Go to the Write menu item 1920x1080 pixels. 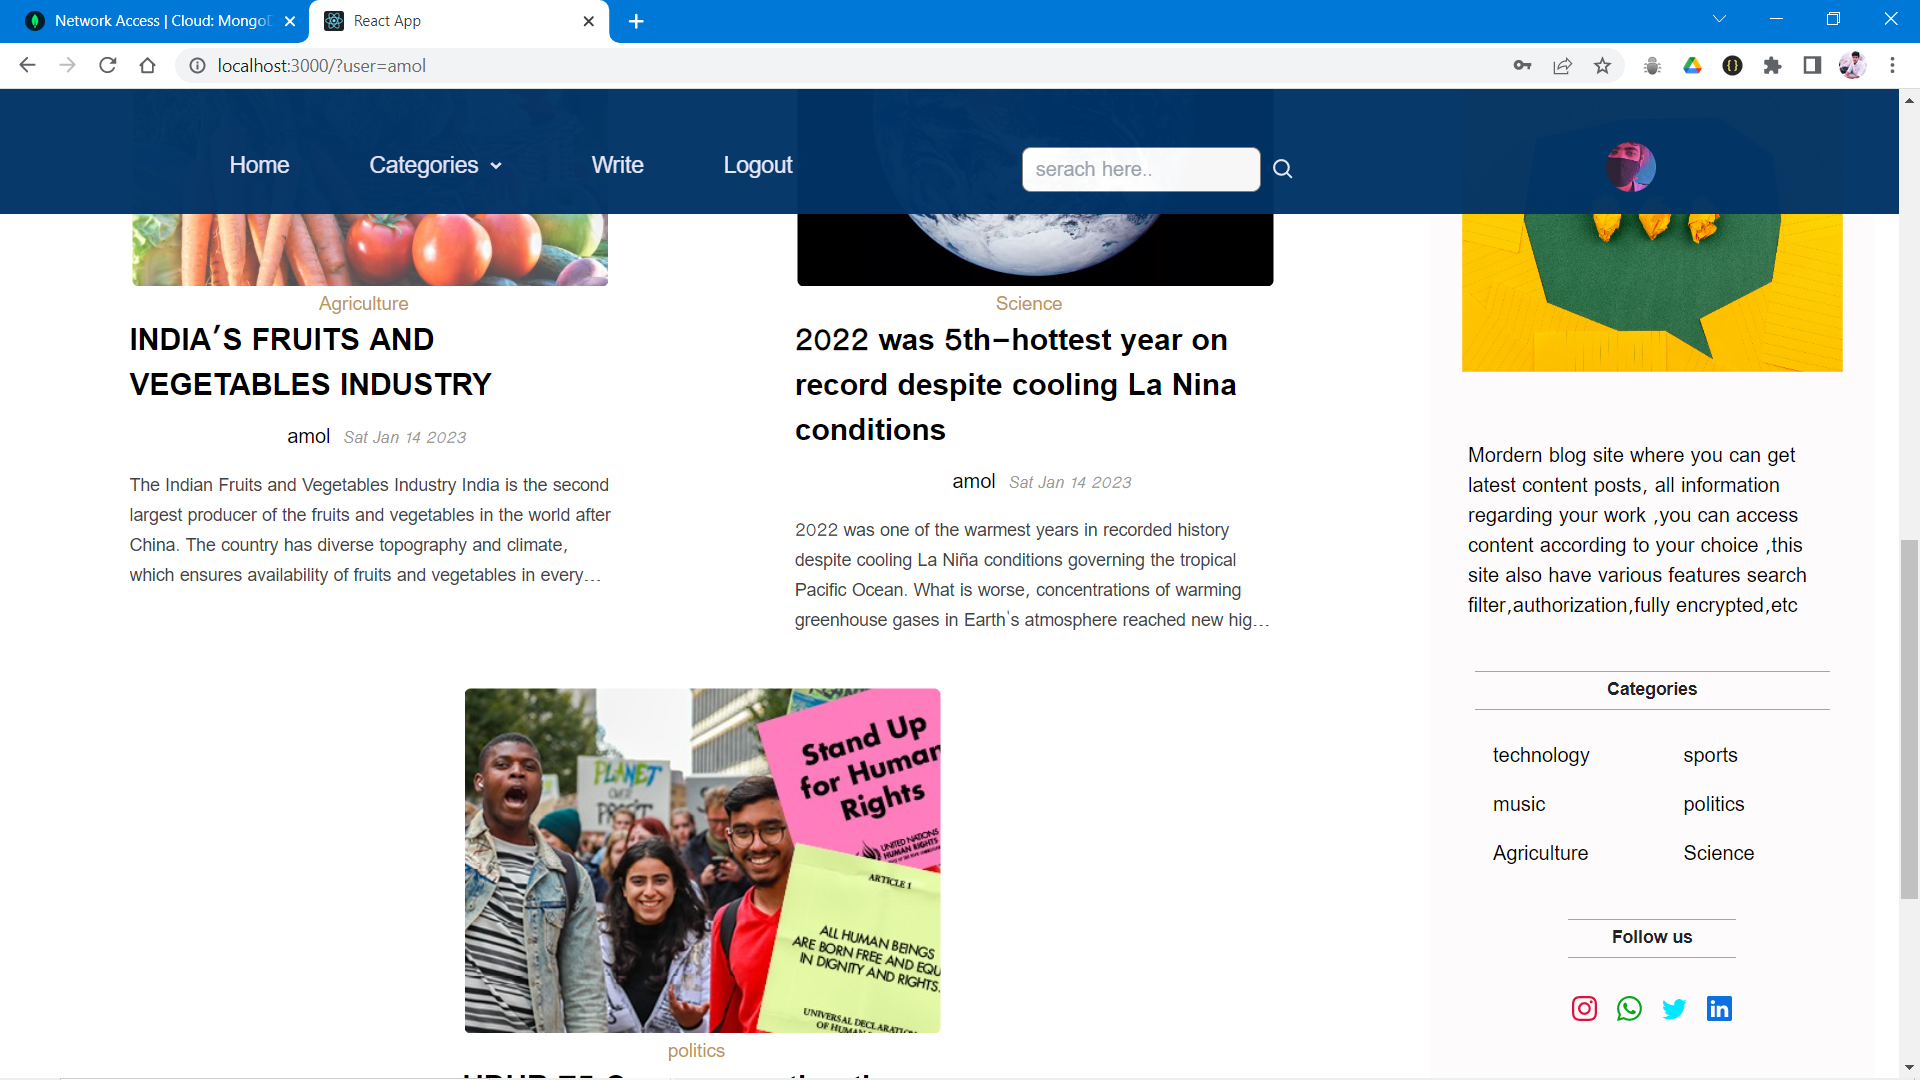click(617, 166)
